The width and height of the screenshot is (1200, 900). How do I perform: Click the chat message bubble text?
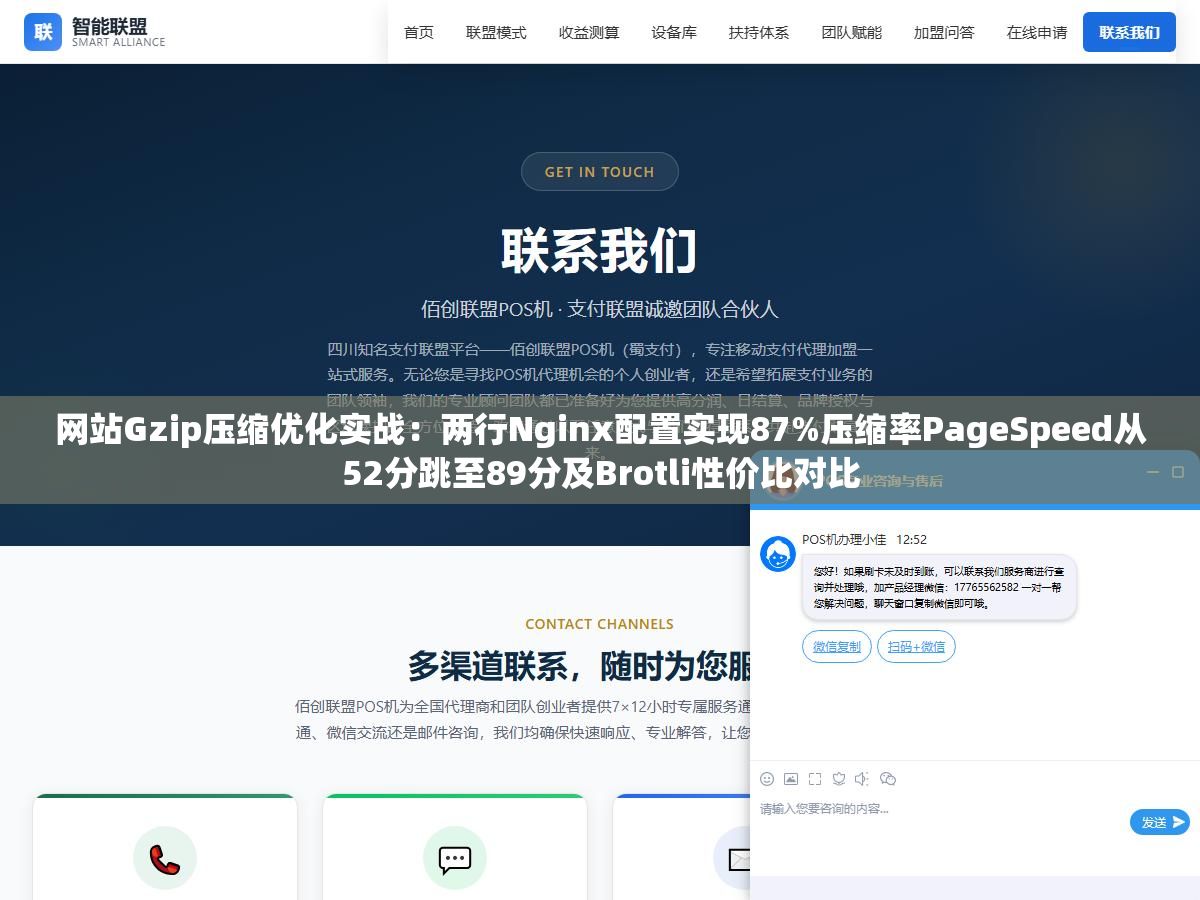click(x=939, y=587)
